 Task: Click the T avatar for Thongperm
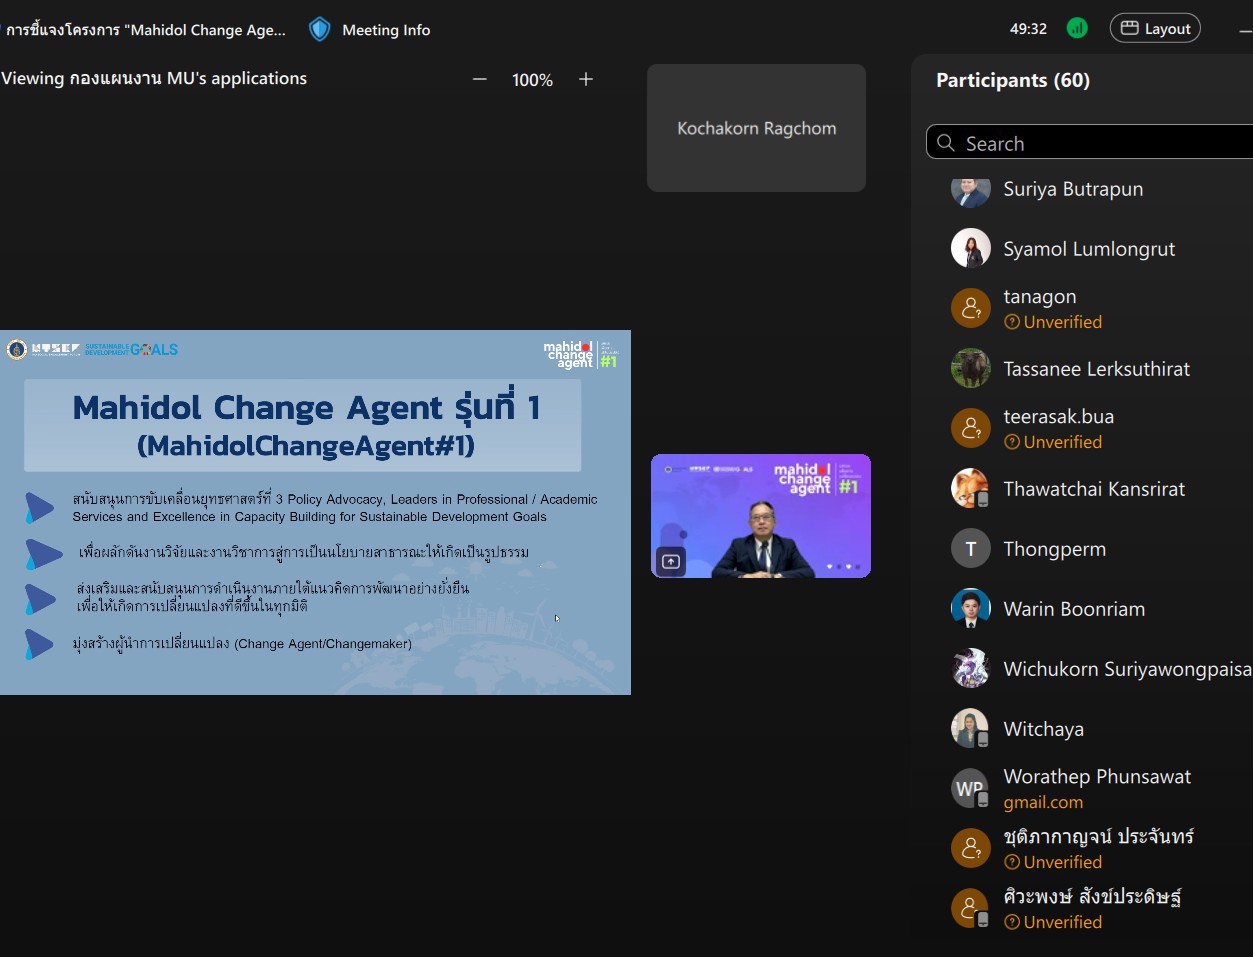(x=970, y=549)
